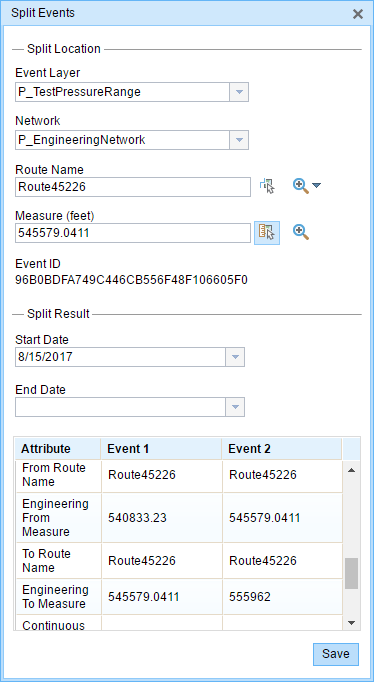The height and width of the screenshot is (682, 374).
Task: Click the From Route Name attribute label
Action: tap(54, 475)
